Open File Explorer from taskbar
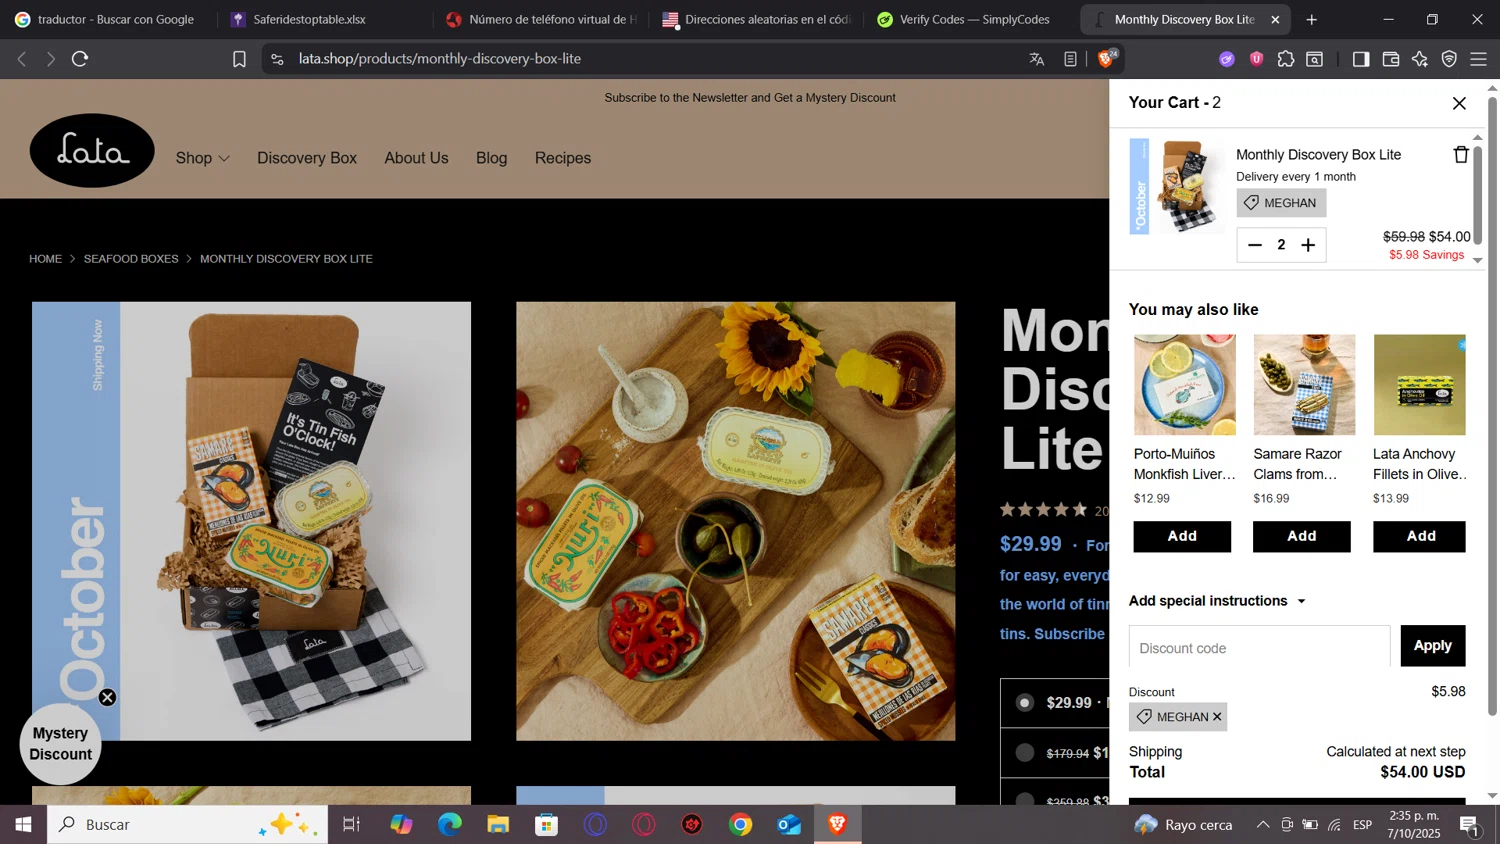This screenshot has height=844, width=1500. pos(498,824)
